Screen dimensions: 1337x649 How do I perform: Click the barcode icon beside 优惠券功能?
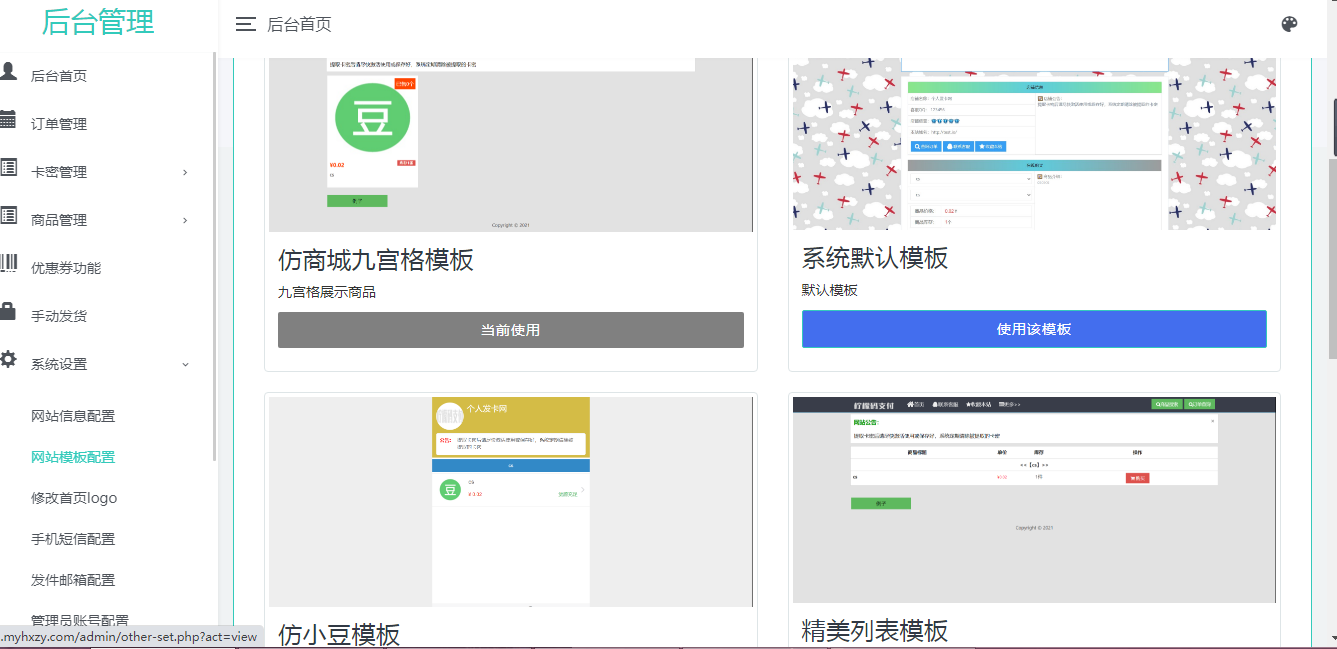tap(8, 263)
